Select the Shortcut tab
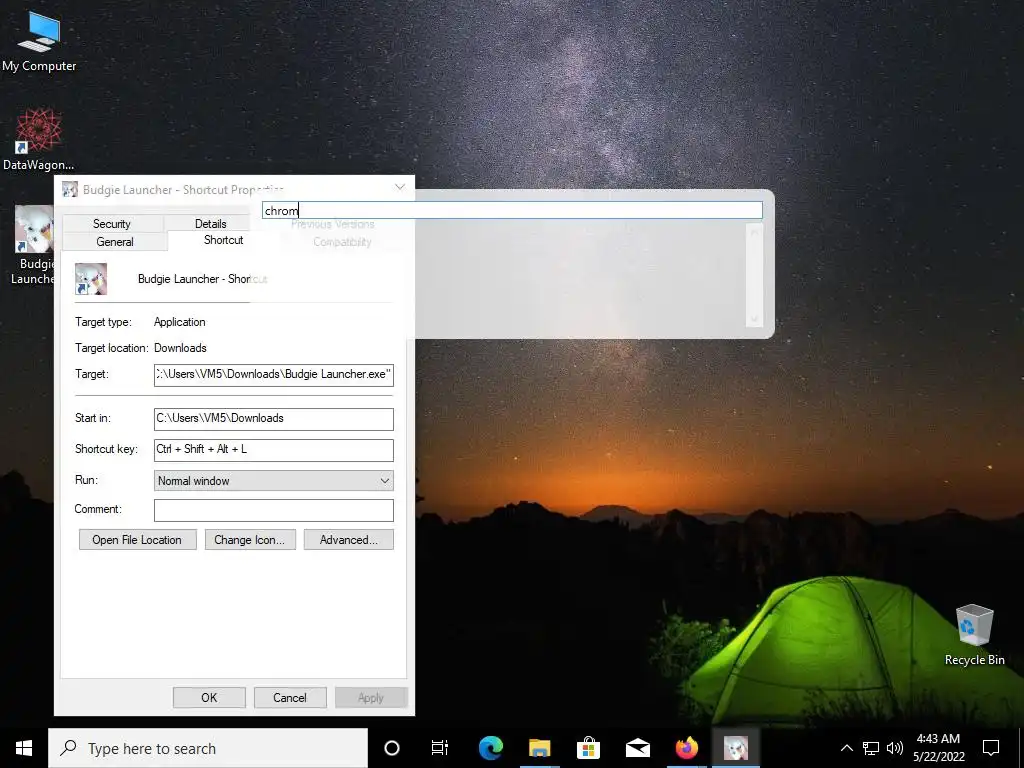This screenshot has height=768, width=1024. pos(223,240)
